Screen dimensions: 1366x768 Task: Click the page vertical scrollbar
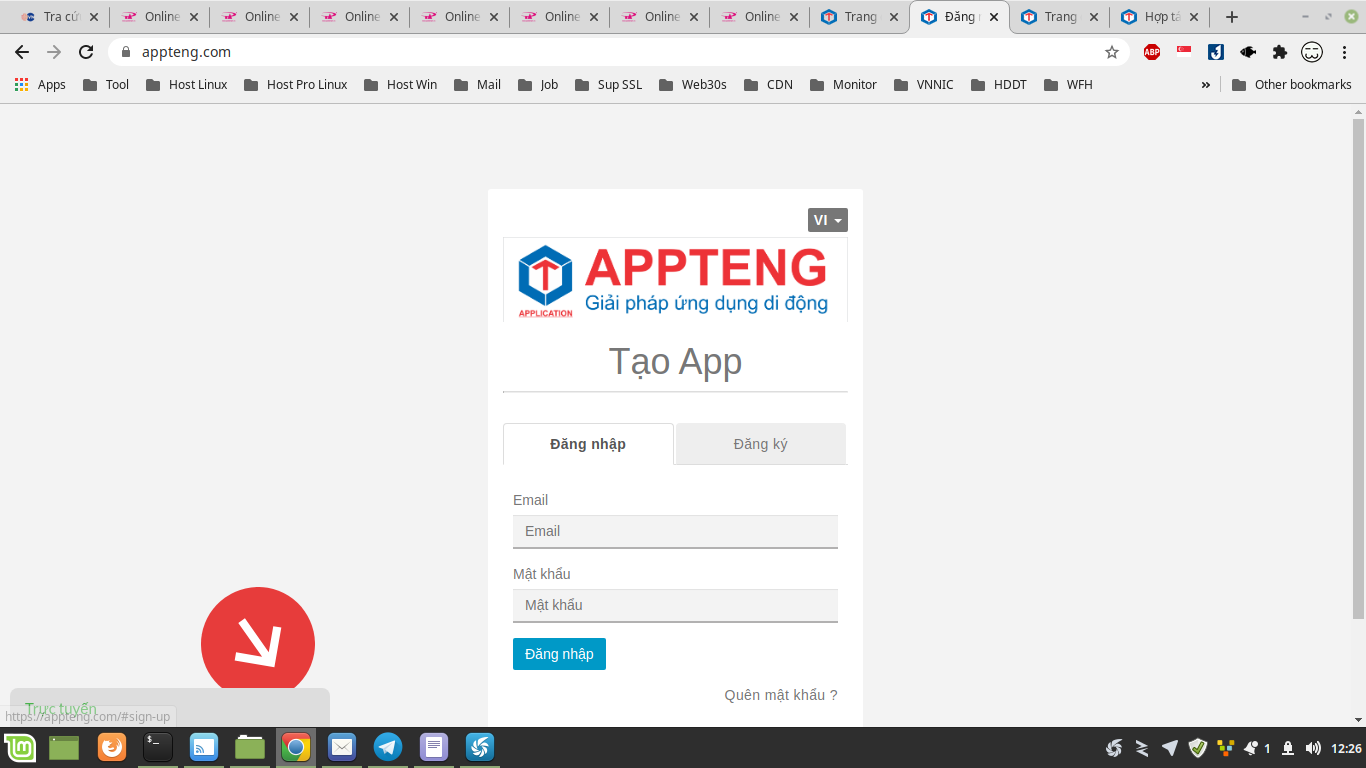tap(1358, 370)
